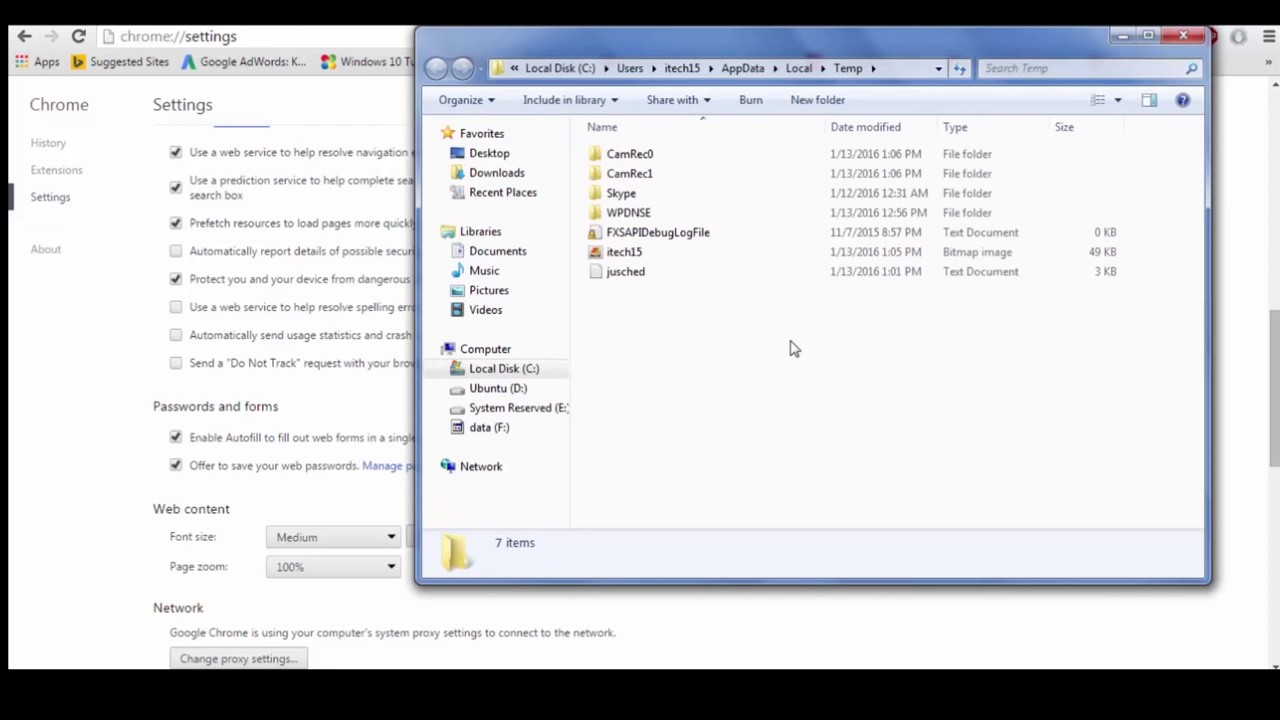Toggle Enable Autofill checkbox
Image resolution: width=1280 pixels, height=720 pixels.
pos(176,437)
